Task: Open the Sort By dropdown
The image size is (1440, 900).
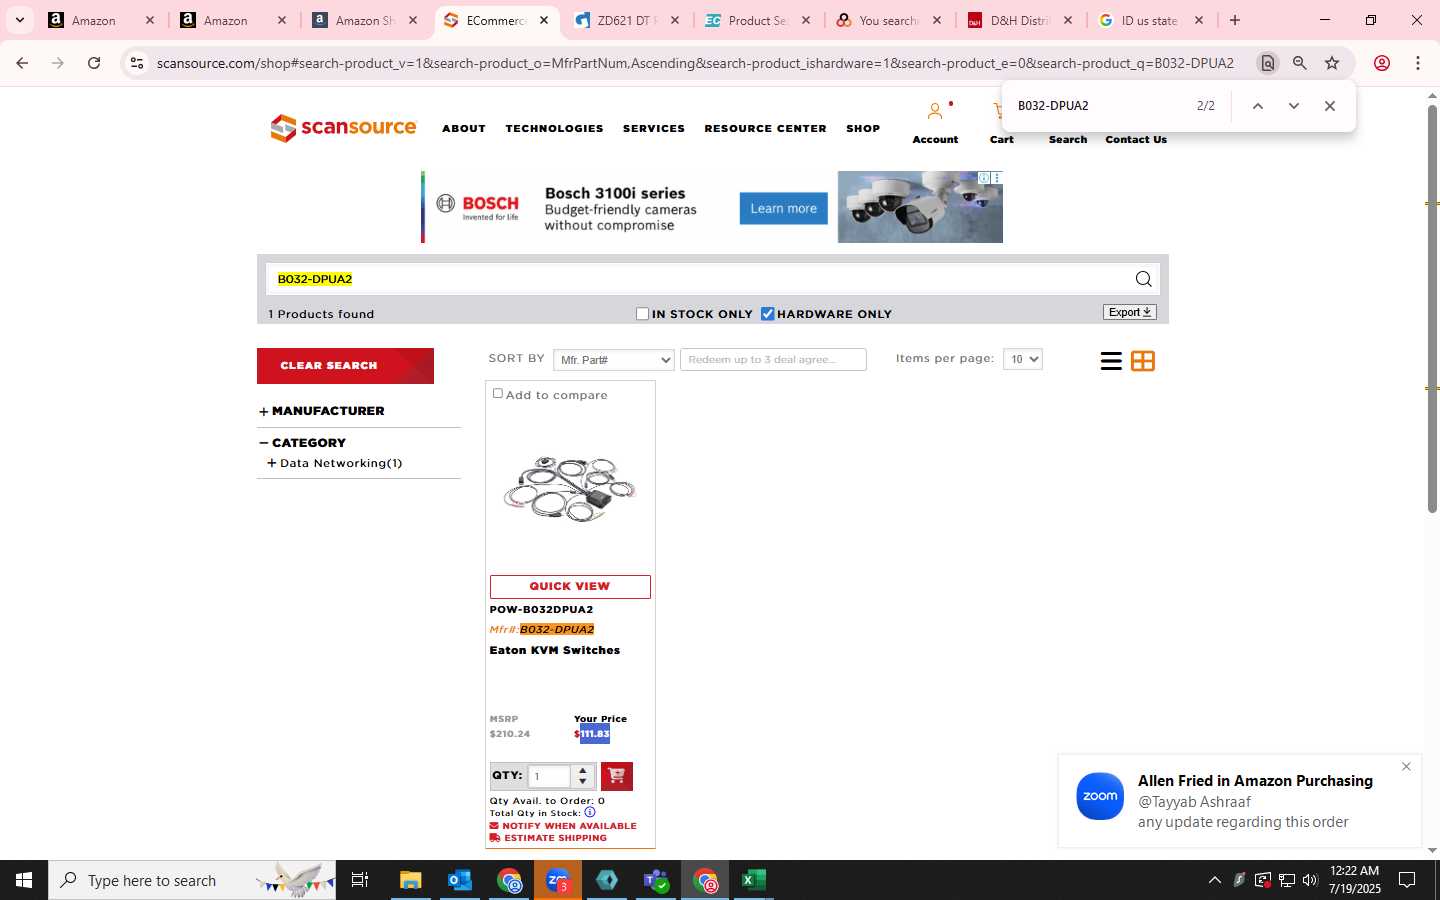Action: tap(614, 360)
